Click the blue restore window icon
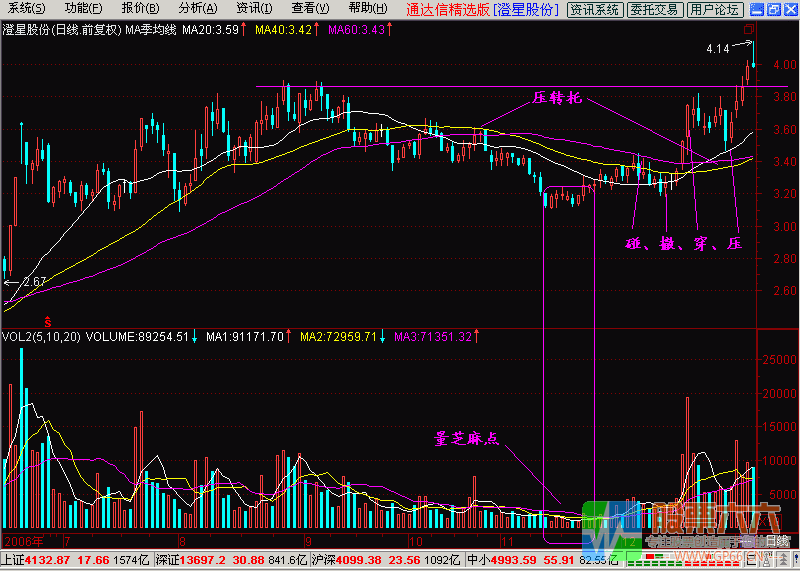This screenshot has width=800, height=571. (774, 10)
